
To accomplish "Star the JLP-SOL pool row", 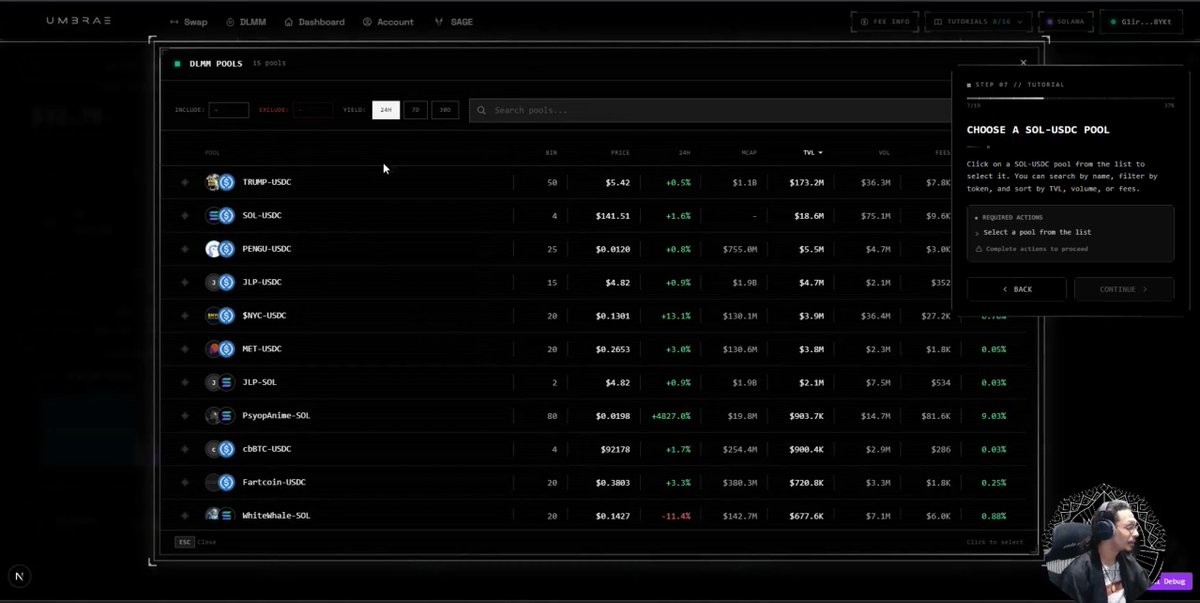I will click(185, 382).
